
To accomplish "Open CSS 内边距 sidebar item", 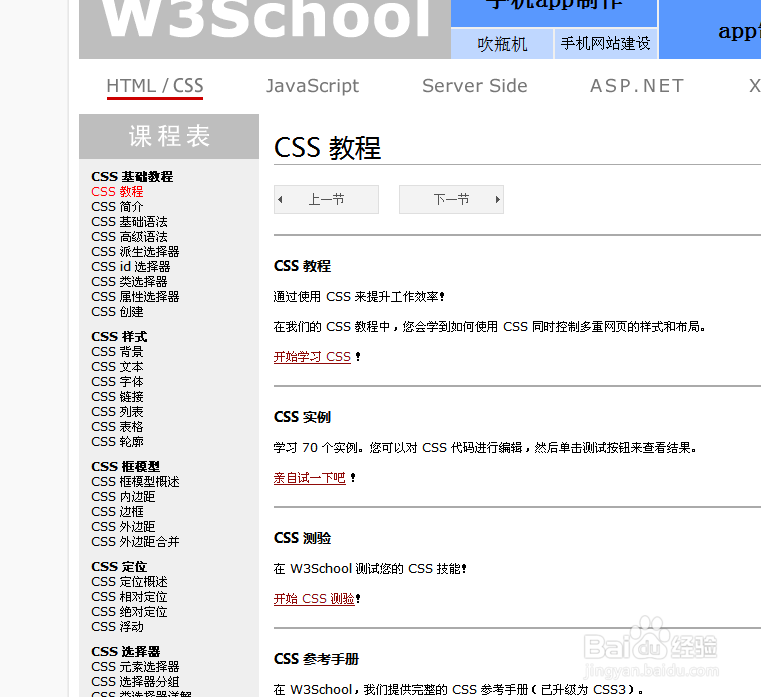I will [x=123, y=497].
